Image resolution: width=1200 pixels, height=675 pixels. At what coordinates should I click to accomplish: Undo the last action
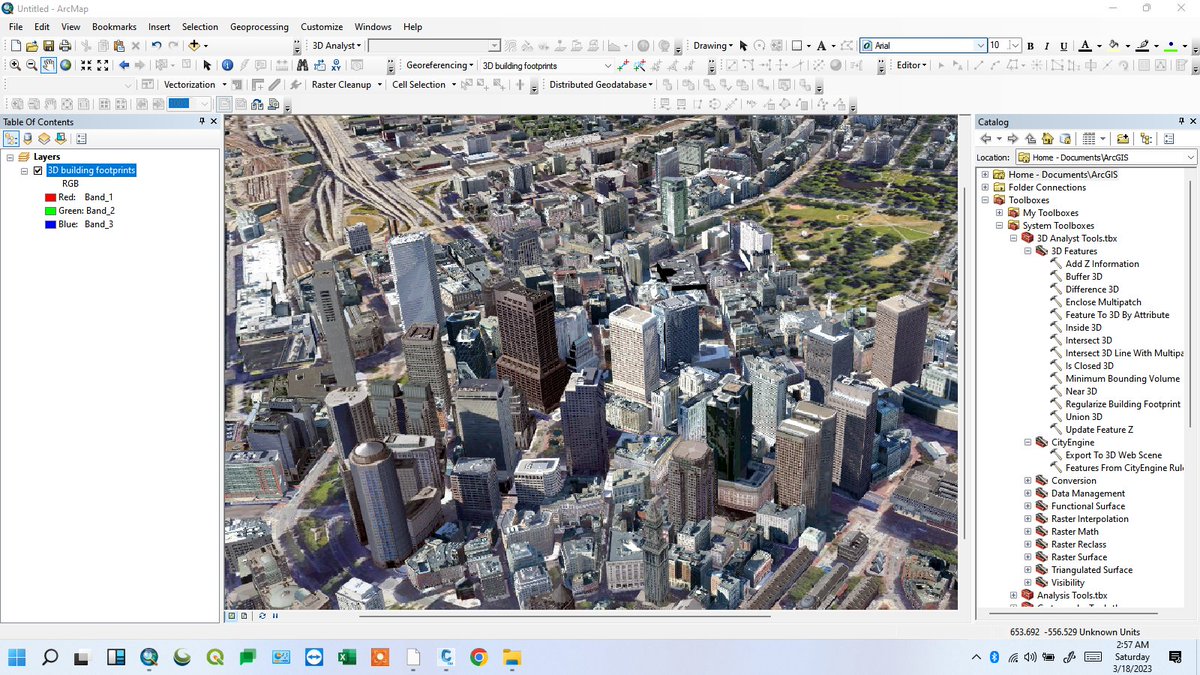click(x=157, y=46)
